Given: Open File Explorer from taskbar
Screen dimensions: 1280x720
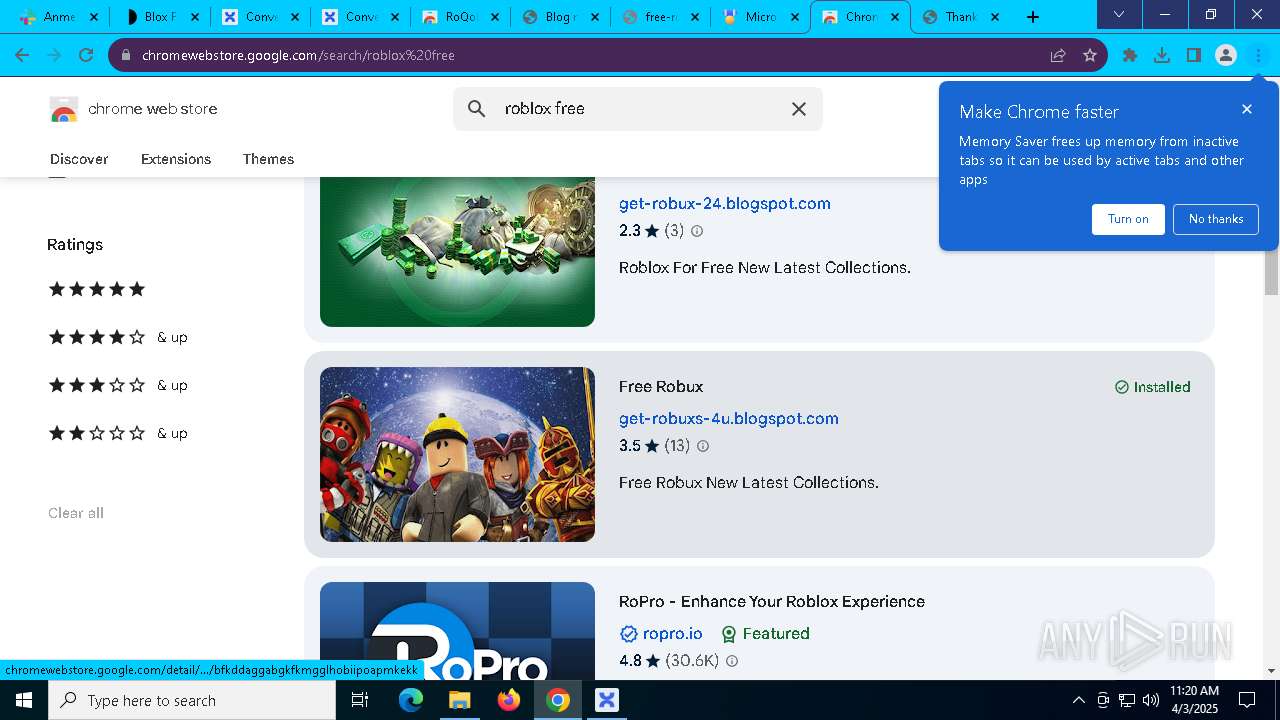Looking at the screenshot, I should [x=459, y=700].
